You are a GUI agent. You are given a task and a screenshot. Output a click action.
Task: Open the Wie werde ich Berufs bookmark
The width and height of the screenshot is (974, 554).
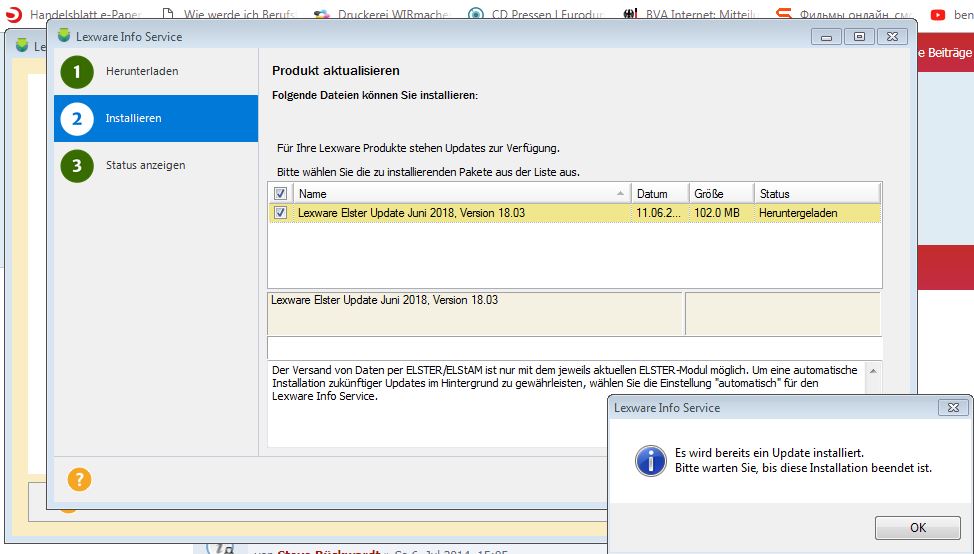click(x=230, y=14)
